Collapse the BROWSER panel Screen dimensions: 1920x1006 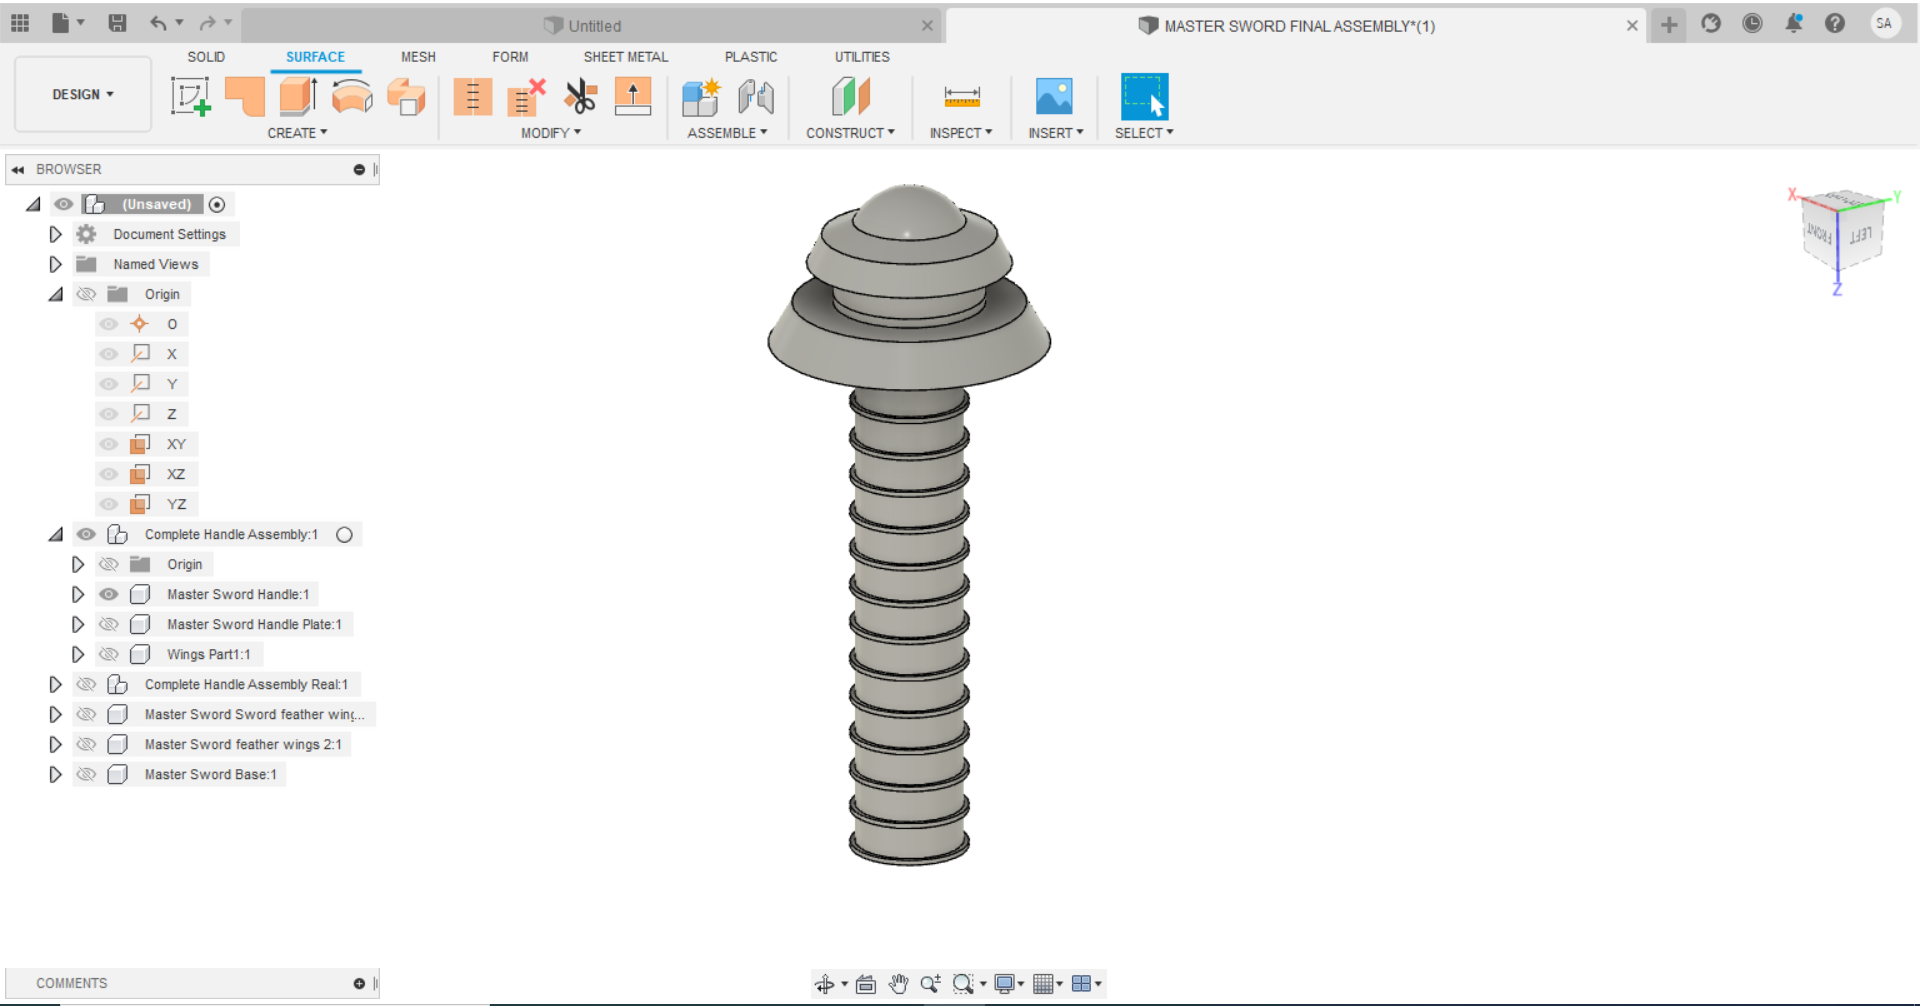tap(18, 170)
